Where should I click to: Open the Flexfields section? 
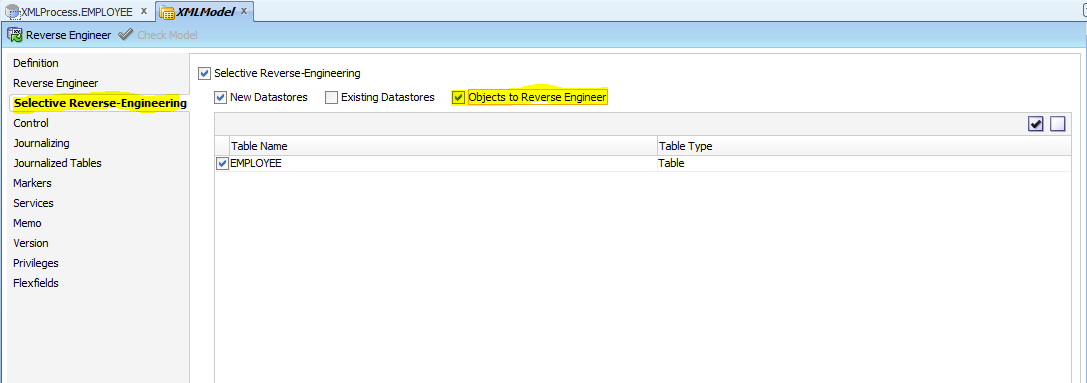tap(36, 283)
